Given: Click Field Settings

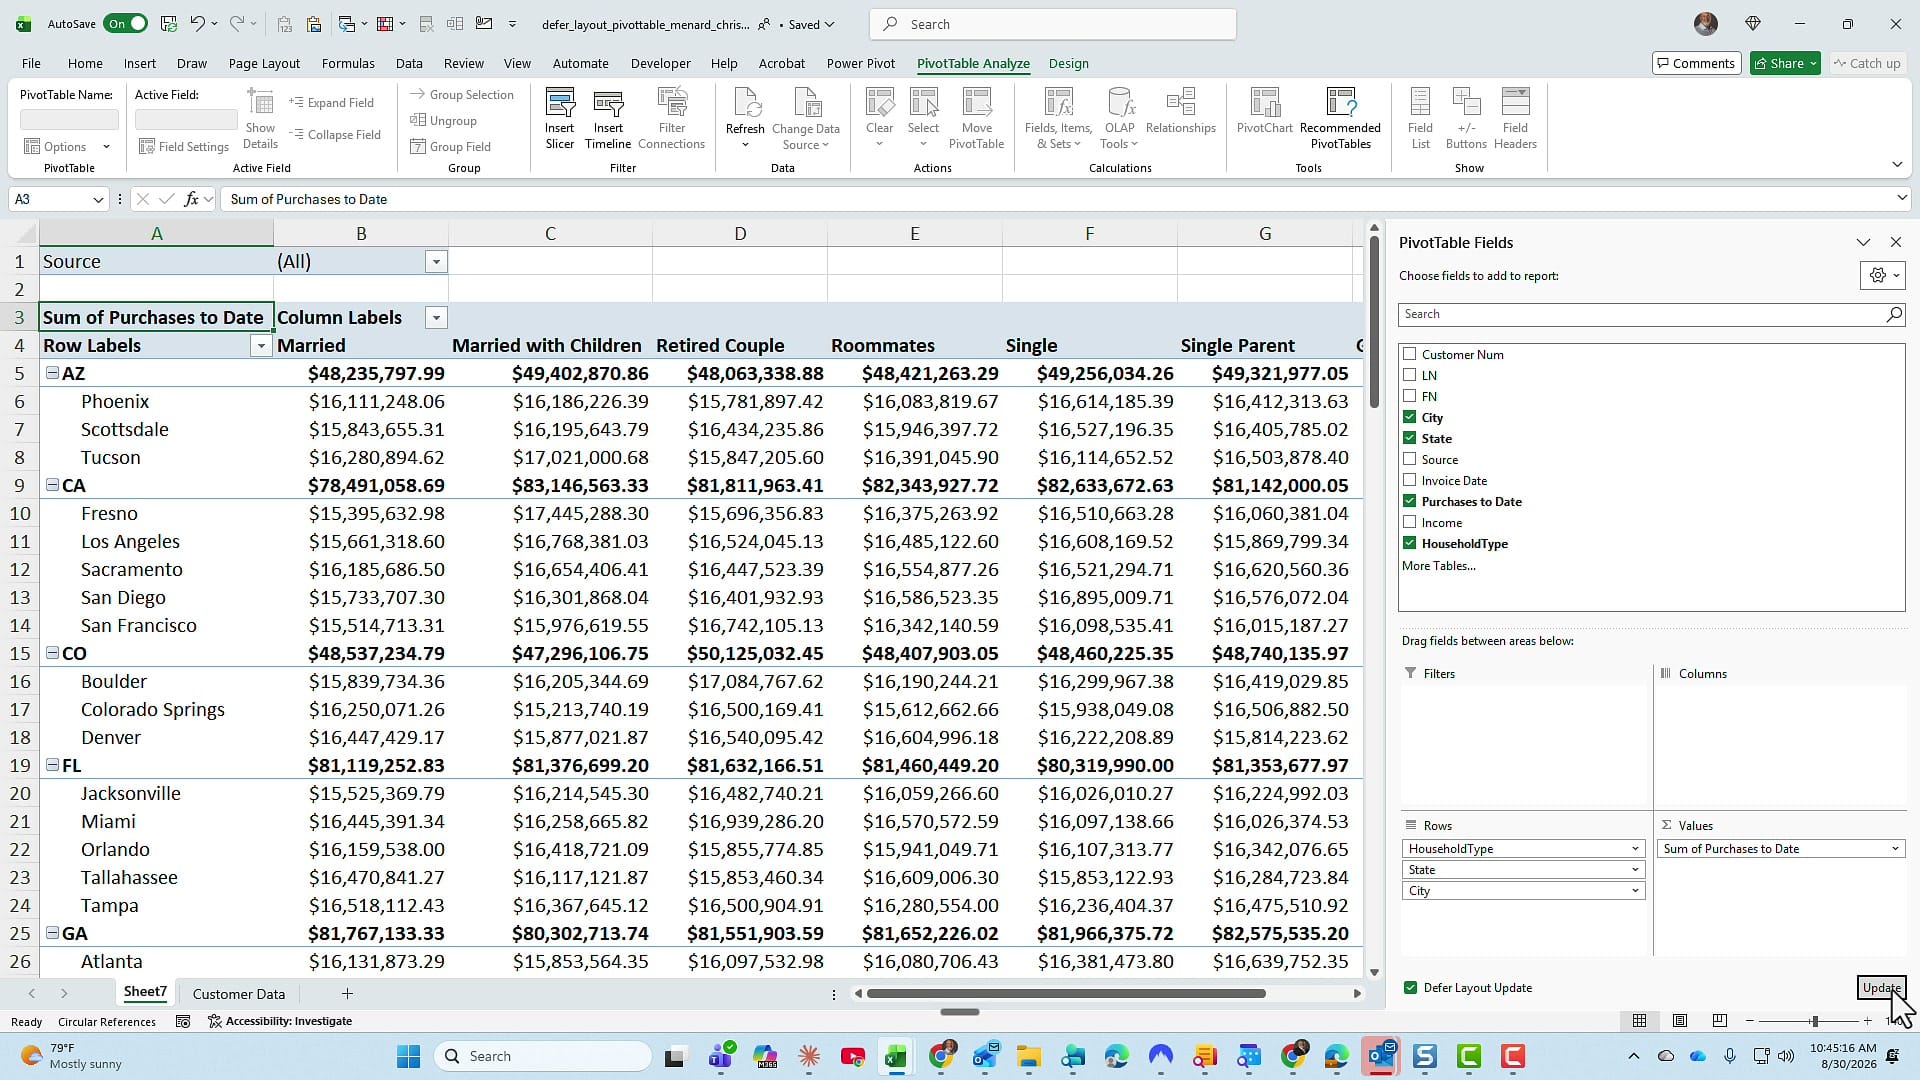Looking at the screenshot, I should tap(184, 147).
